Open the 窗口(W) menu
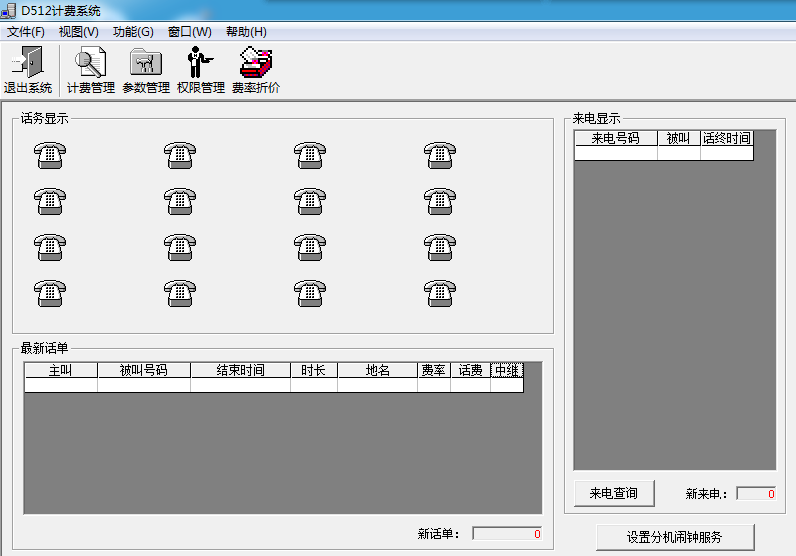 click(x=189, y=32)
